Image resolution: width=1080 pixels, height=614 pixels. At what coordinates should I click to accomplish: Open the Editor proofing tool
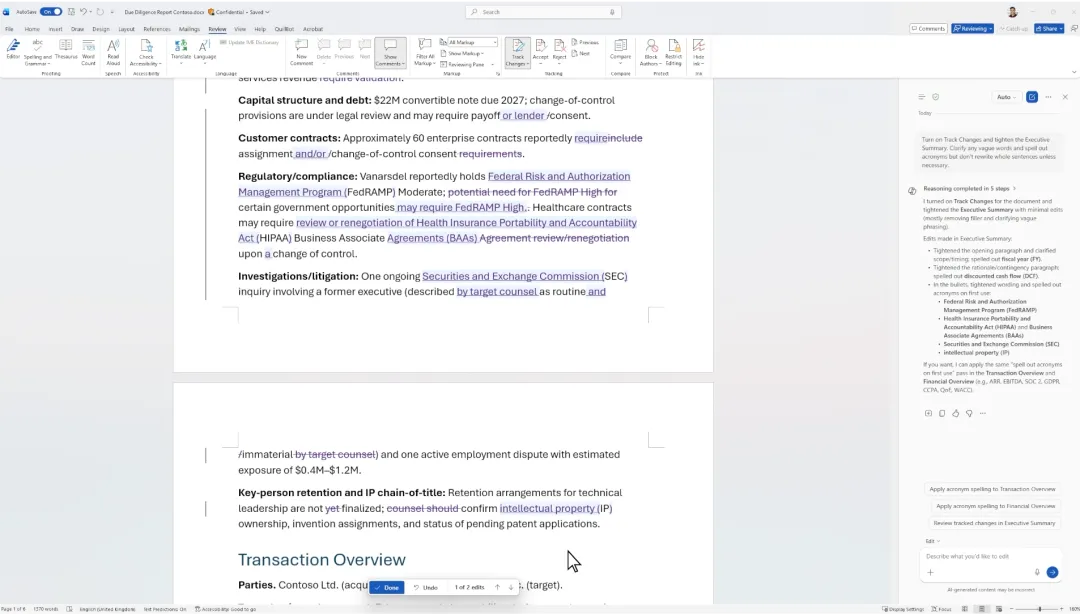[x=13, y=51]
